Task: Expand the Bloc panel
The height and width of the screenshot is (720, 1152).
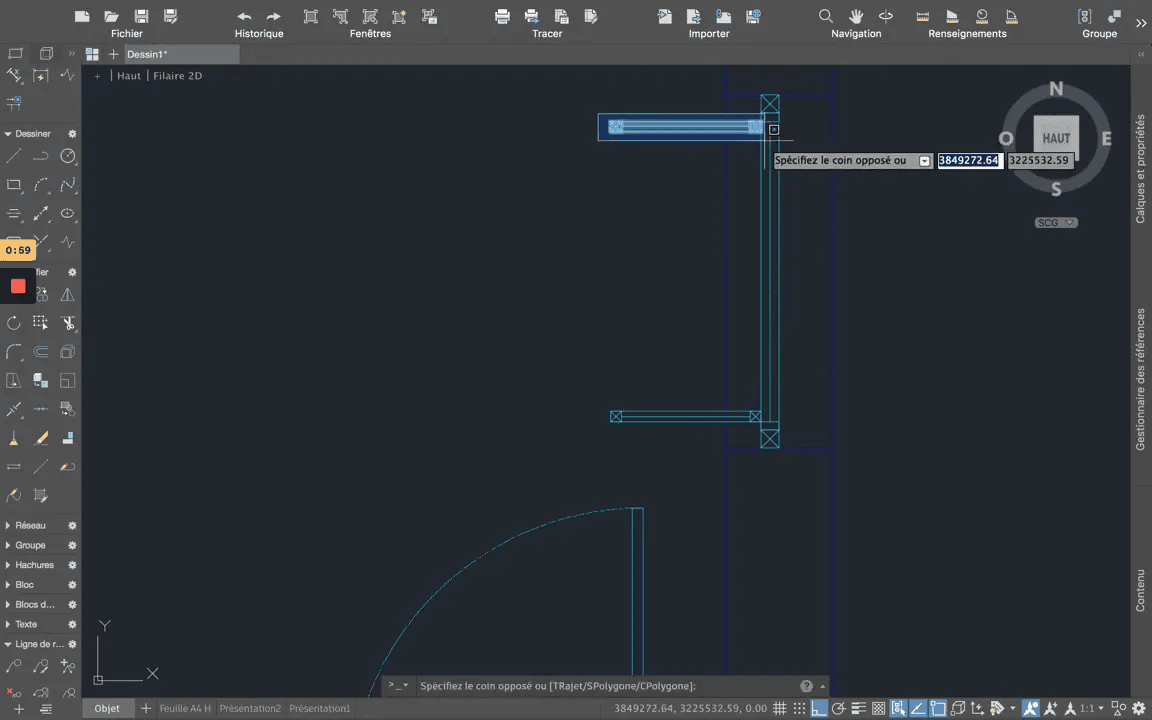Action: click(8, 585)
